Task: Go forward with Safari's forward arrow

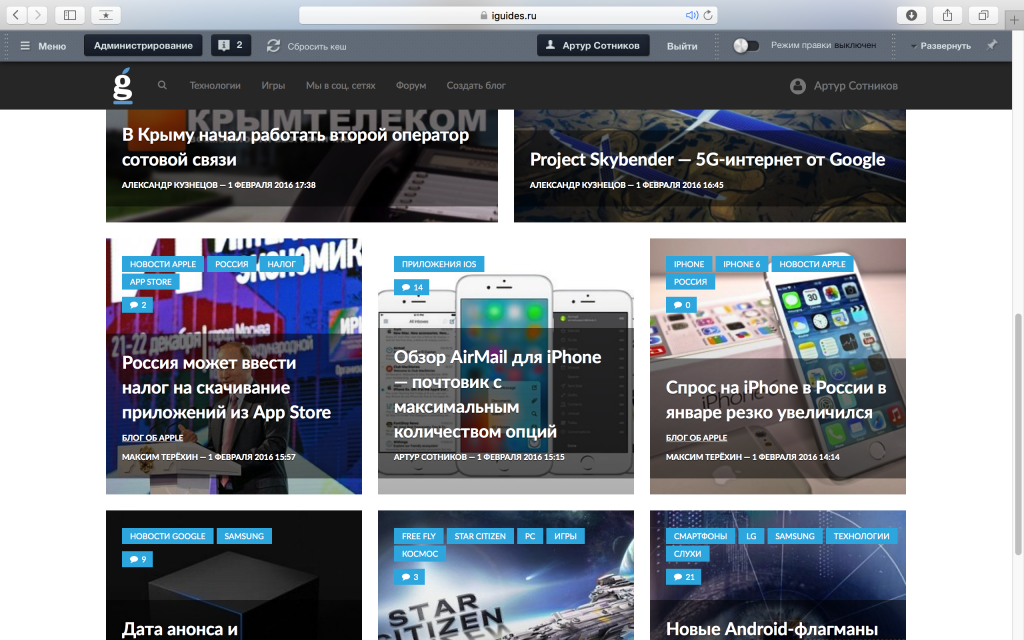Action: [x=37, y=14]
